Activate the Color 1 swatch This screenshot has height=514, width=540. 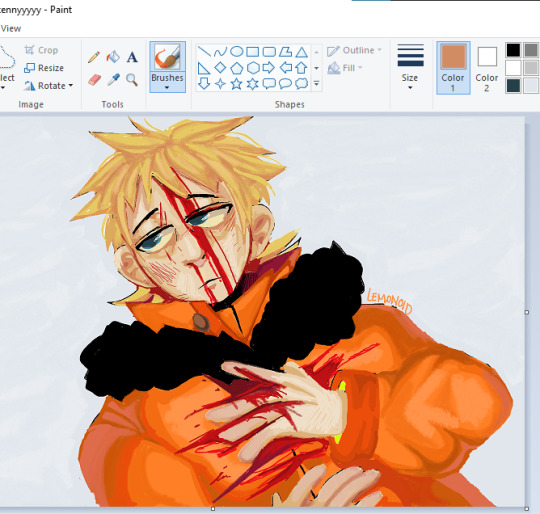coord(453,68)
